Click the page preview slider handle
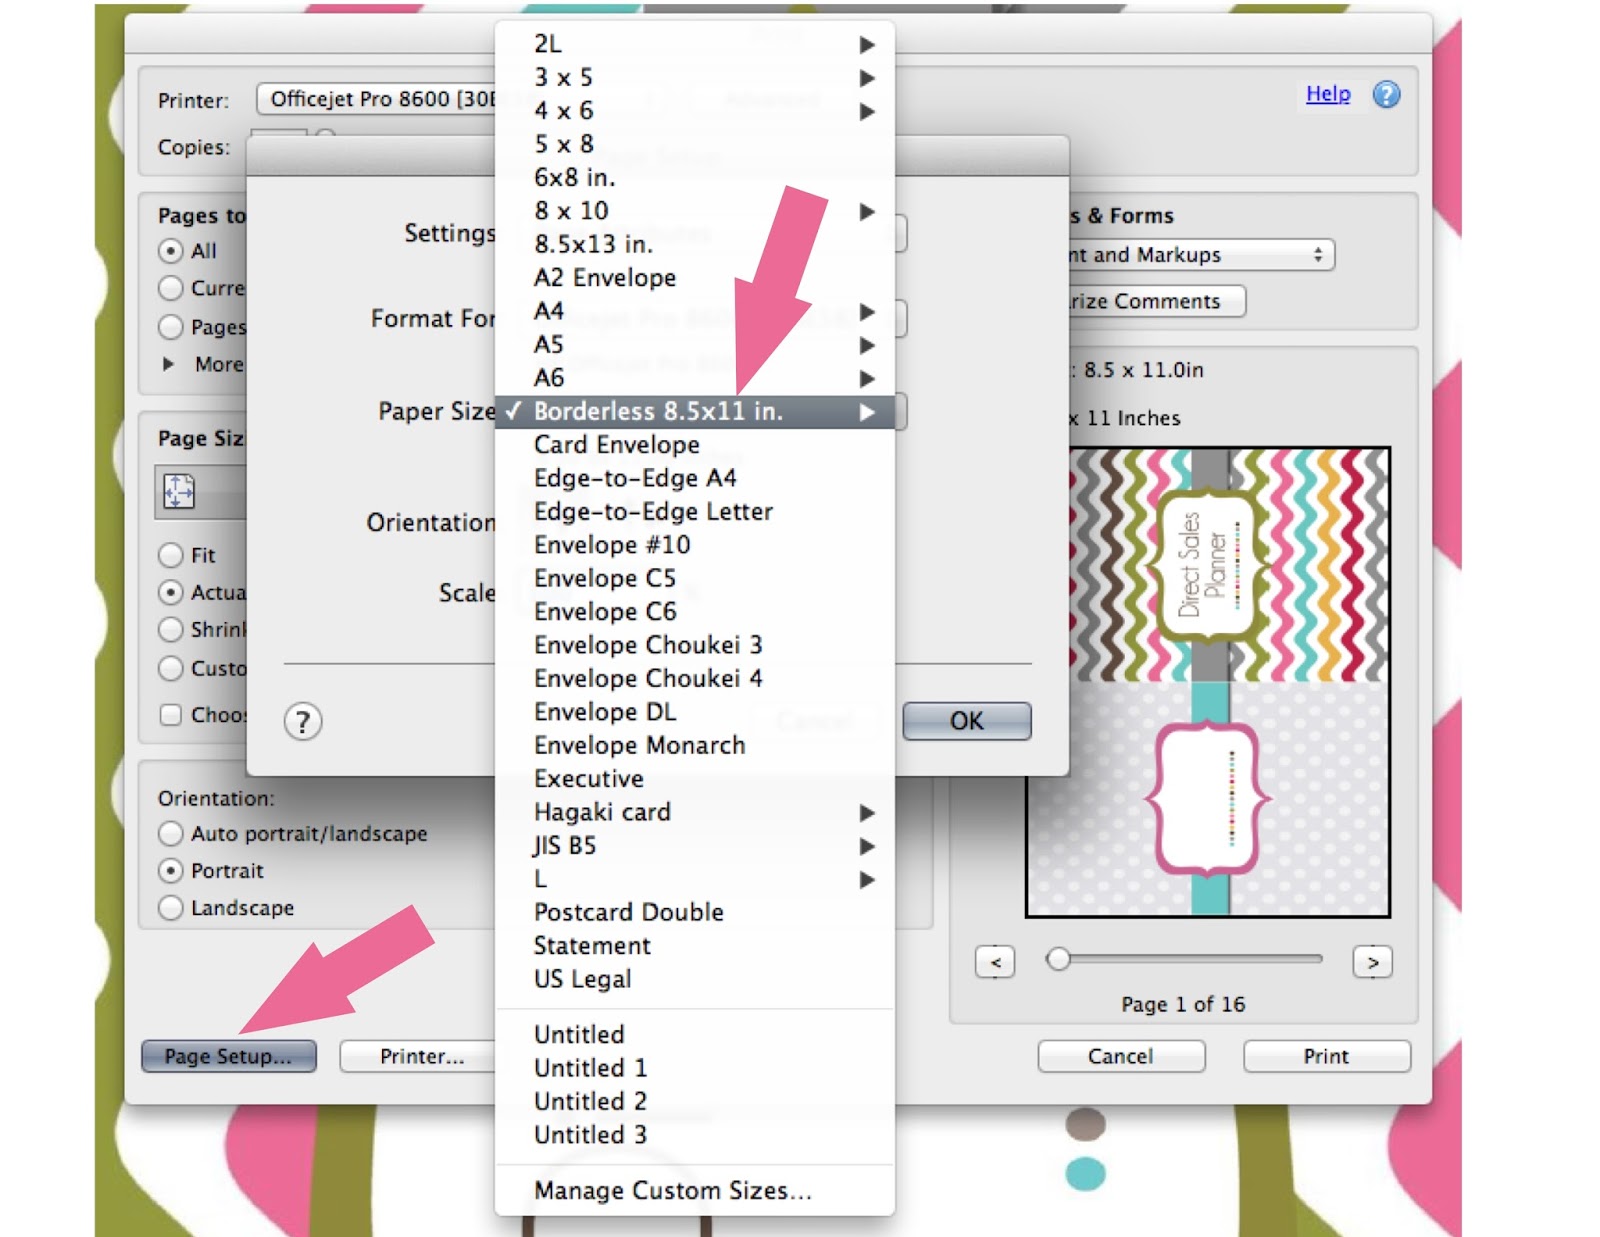Screen dimensions: 1600x1237 [x=1058, y=960]
